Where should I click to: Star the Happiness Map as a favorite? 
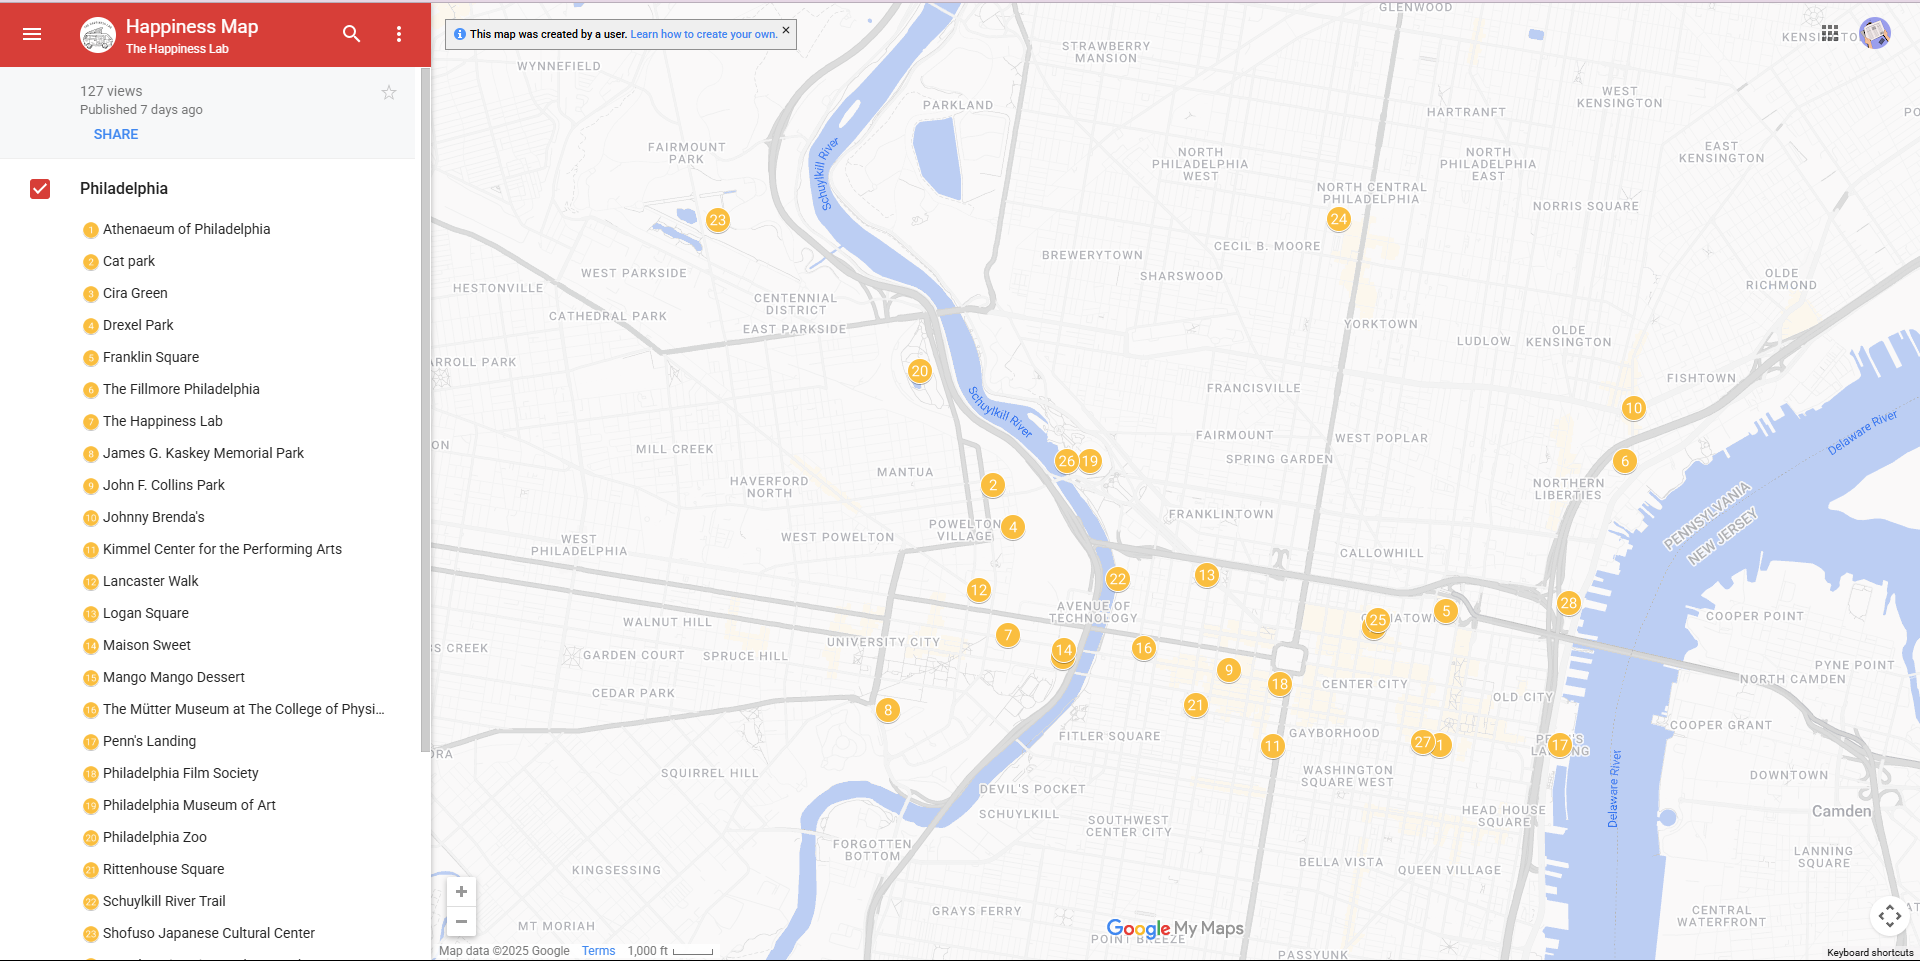pyautogui.click(x=388, y=92)
